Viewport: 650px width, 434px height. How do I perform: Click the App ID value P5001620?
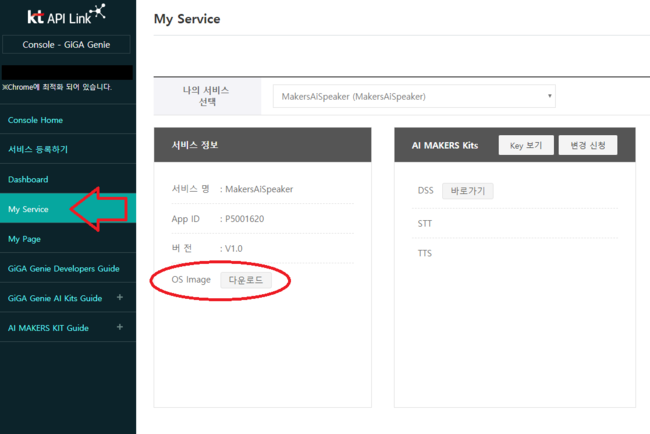pyautogui.click(x=245, y=219)
